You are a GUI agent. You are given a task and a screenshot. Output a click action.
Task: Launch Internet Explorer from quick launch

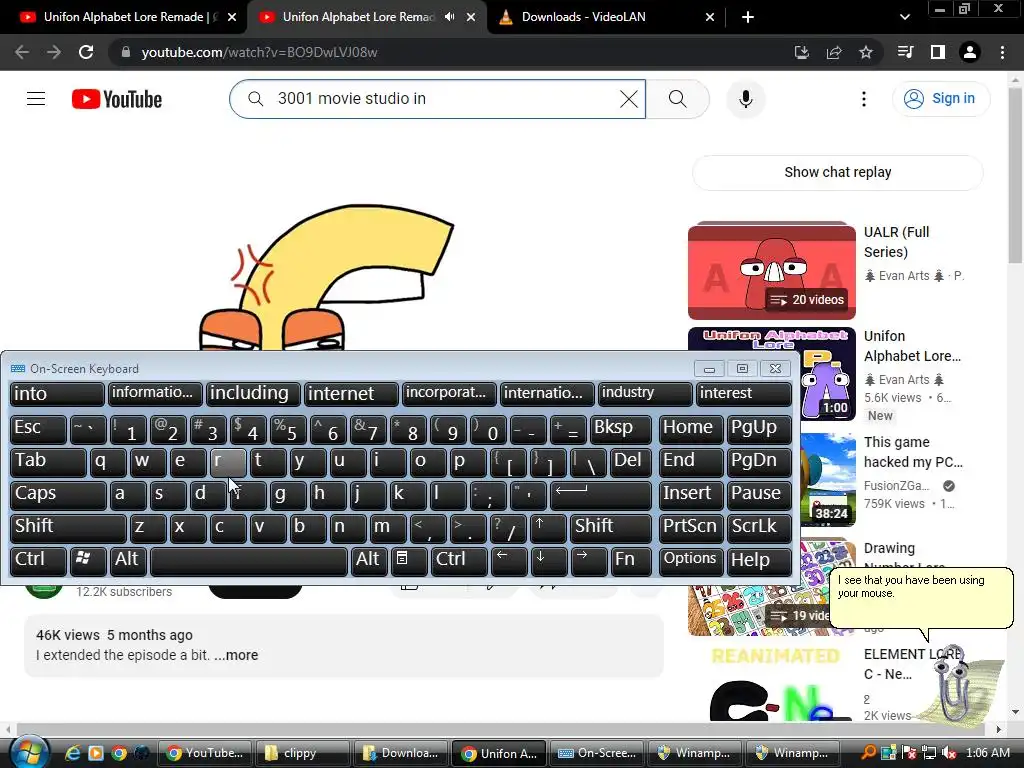tap(72, 753)
